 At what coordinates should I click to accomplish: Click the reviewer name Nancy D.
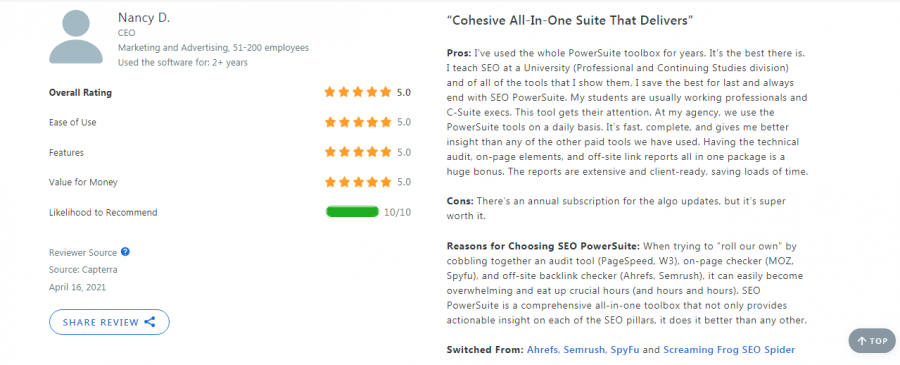[x=144, y=18]
